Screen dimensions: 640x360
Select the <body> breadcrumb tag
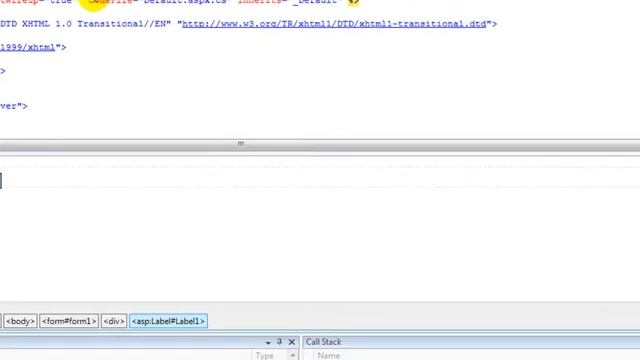tap(20, 321)
